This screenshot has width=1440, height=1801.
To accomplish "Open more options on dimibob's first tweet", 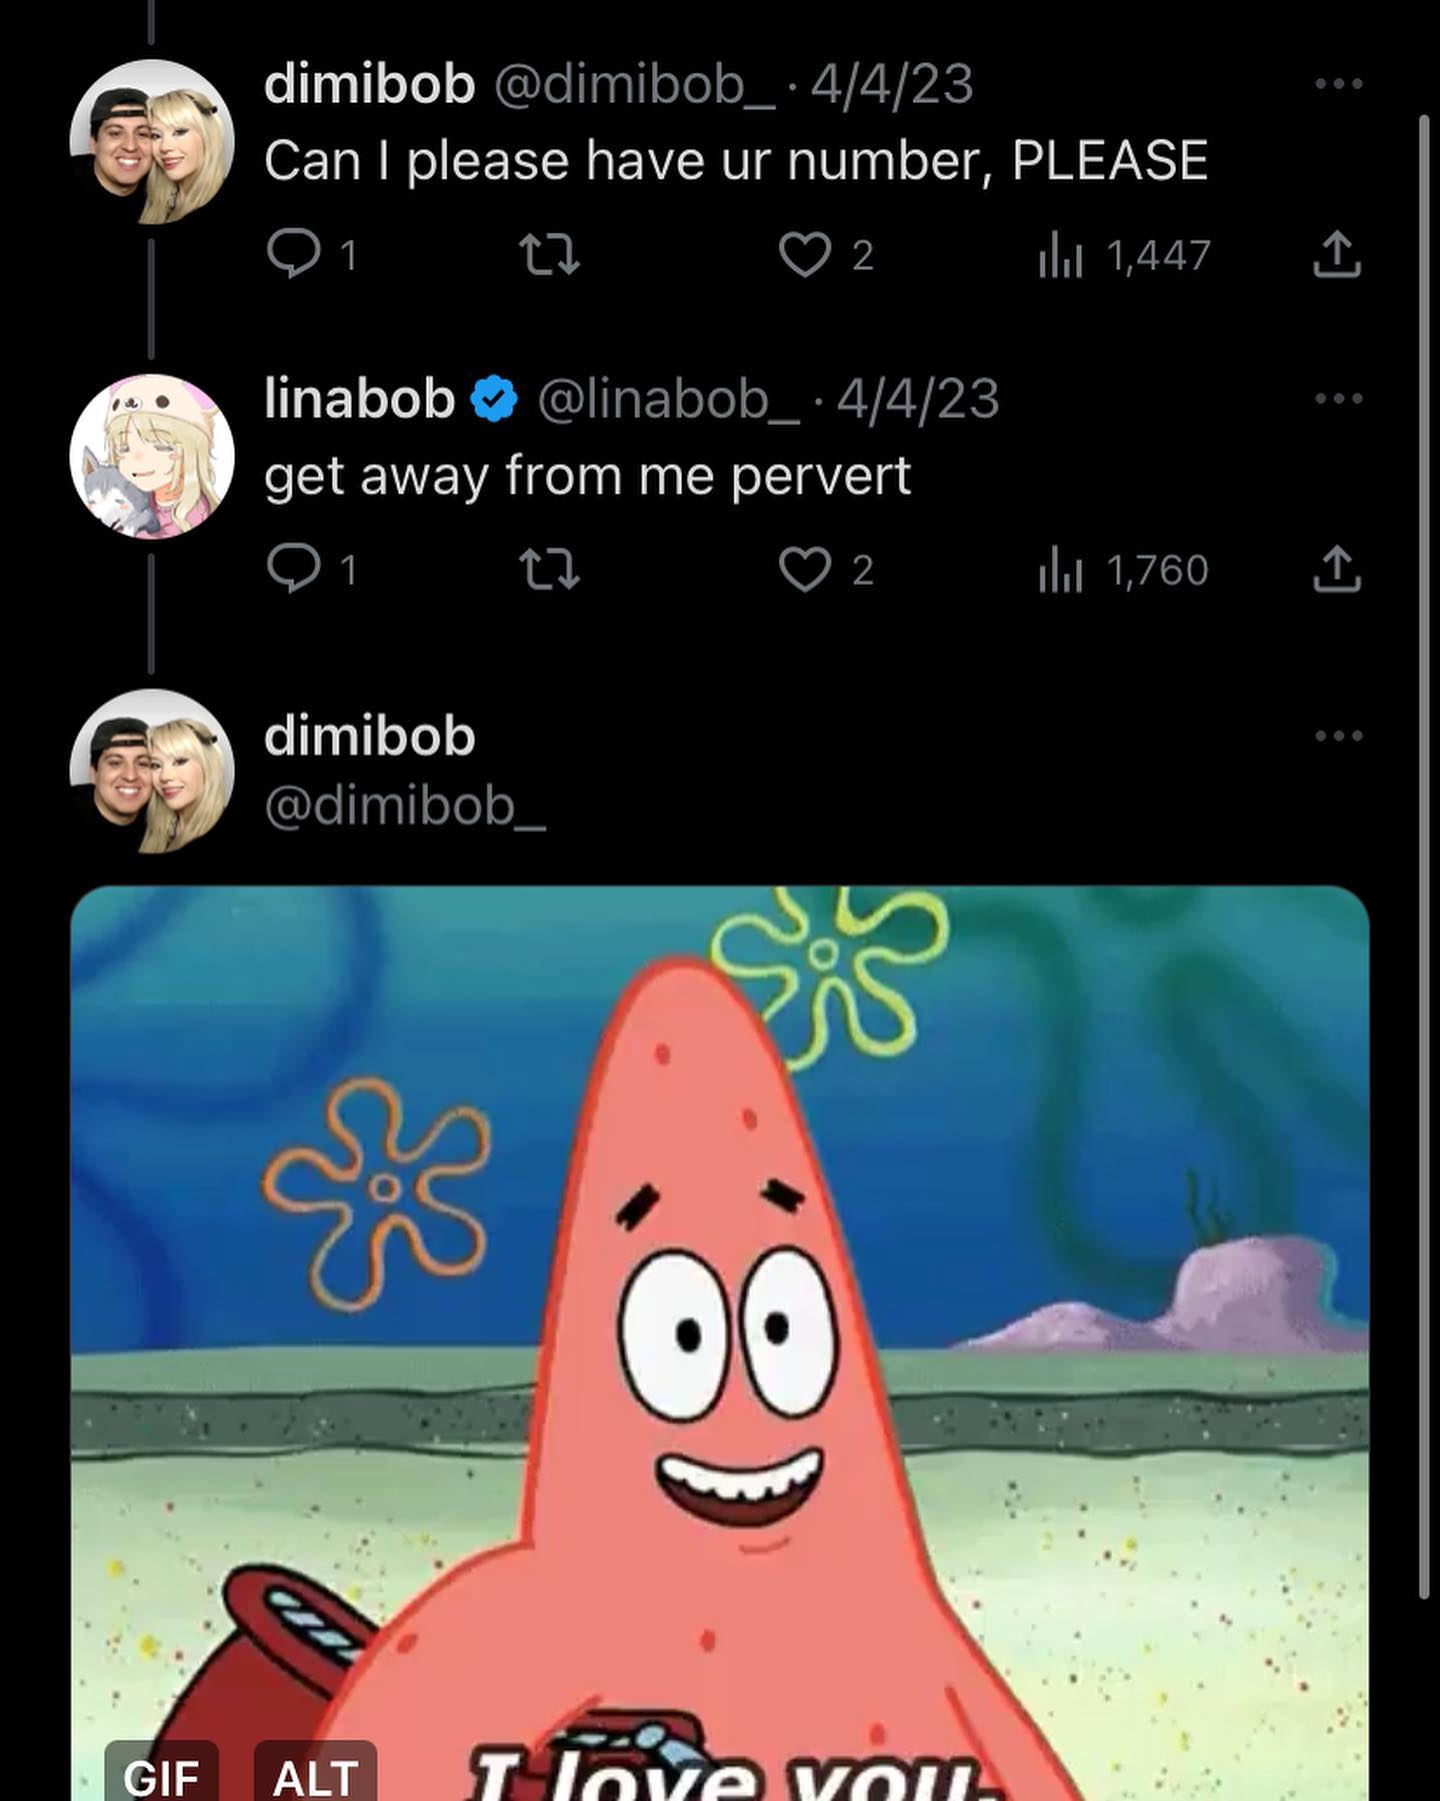I will click(1339, 84).
